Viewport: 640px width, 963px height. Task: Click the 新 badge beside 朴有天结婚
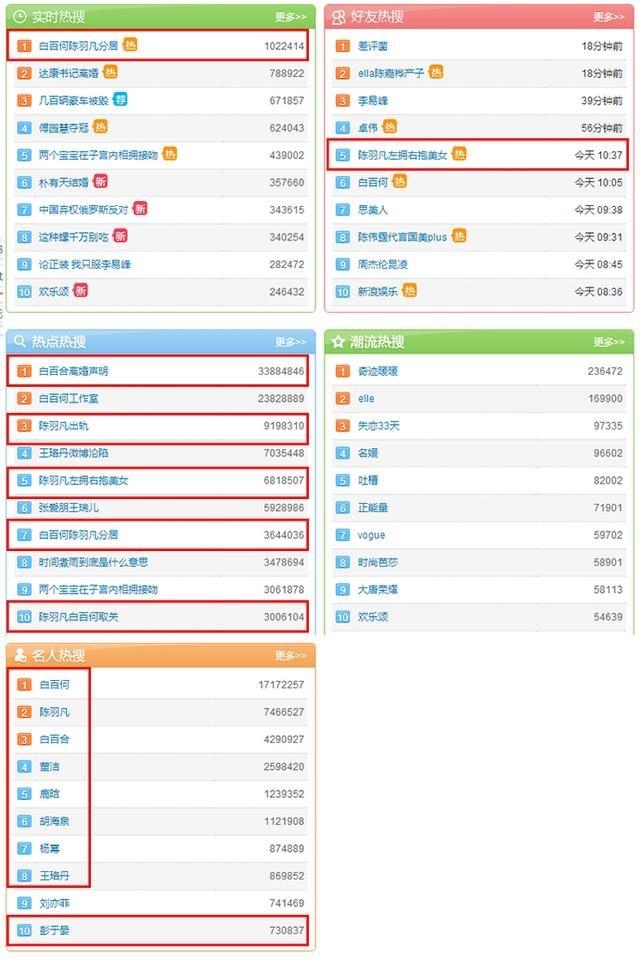point(100,182)
